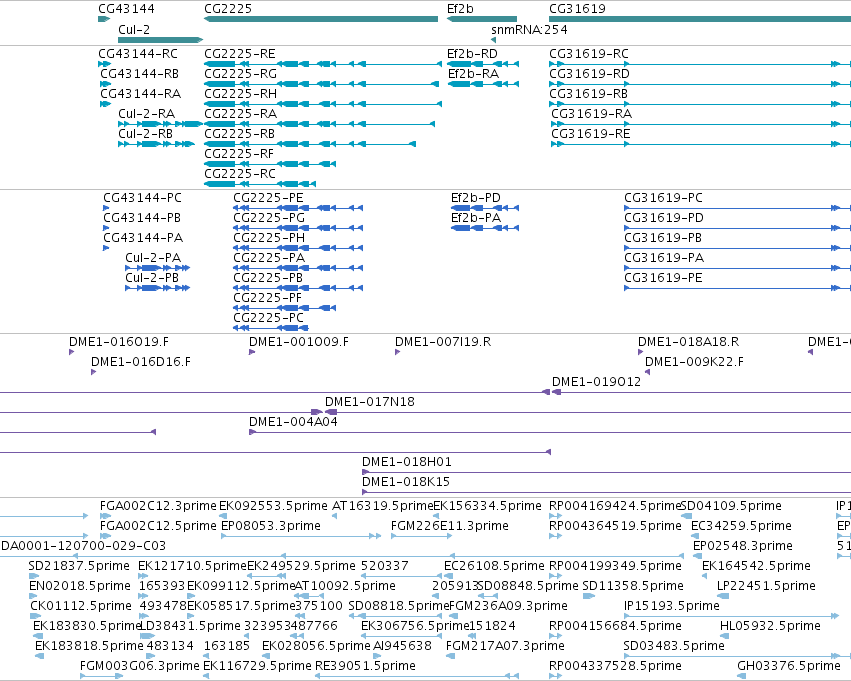
Task: Click protein Ef2b-PD label
Action: click(x=476, y=198)
